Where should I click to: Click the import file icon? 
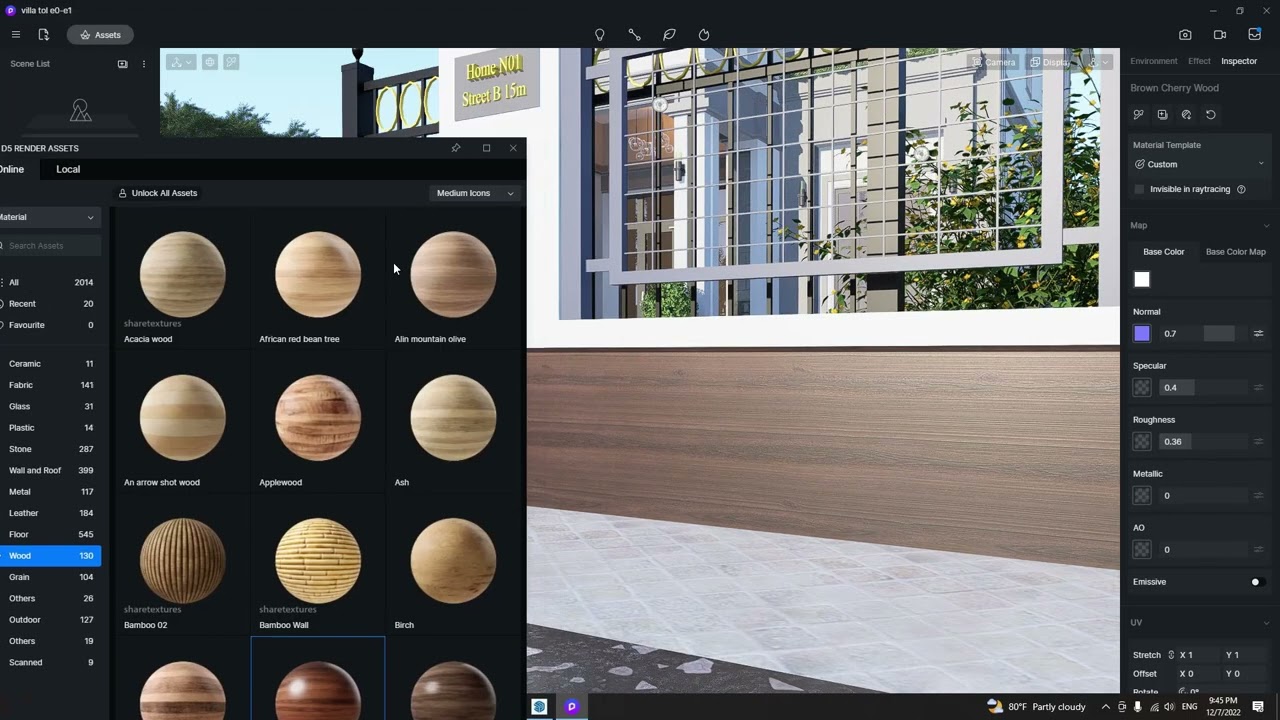pyautogui.click(x=43, y=35)
